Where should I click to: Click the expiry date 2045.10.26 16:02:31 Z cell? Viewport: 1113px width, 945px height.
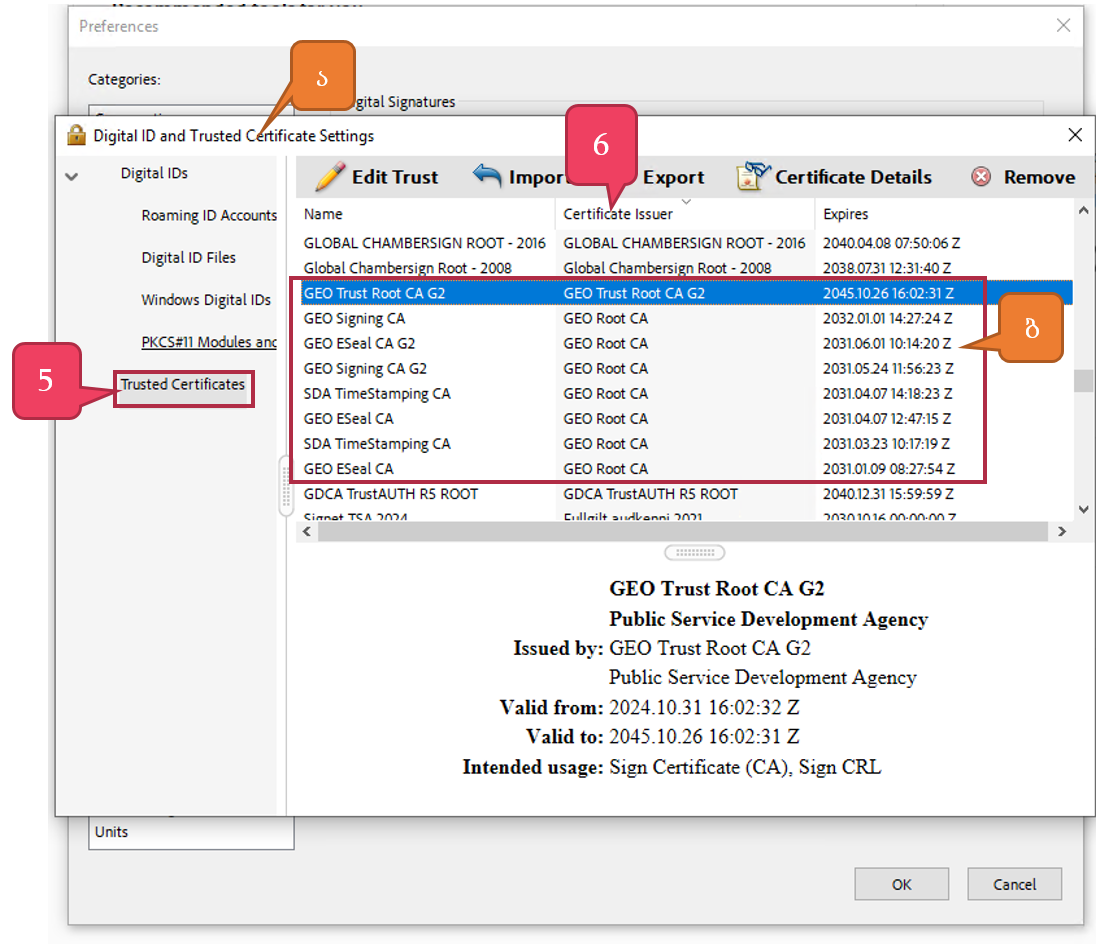[x=888, y=293]
